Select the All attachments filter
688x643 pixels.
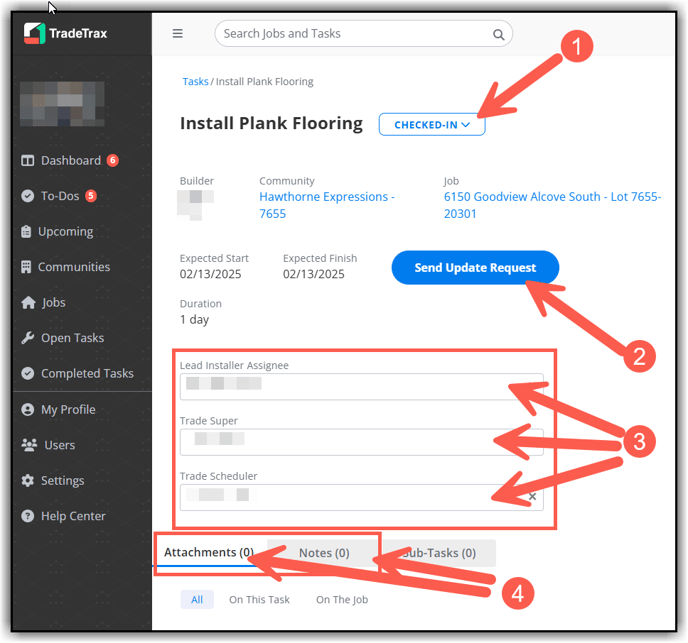[x=197, y=600]
